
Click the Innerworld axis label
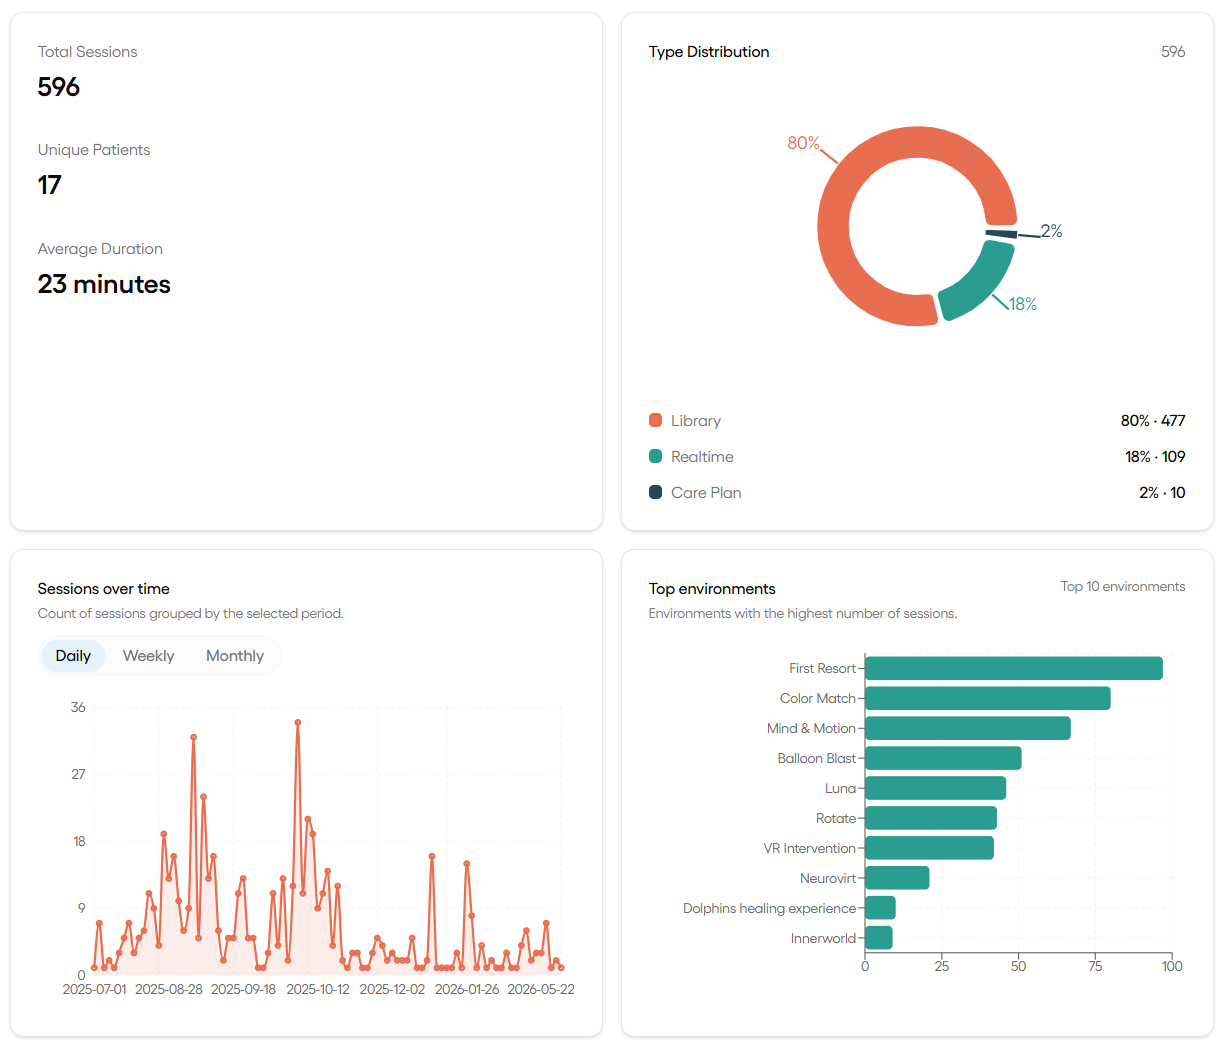click(823, 938)
